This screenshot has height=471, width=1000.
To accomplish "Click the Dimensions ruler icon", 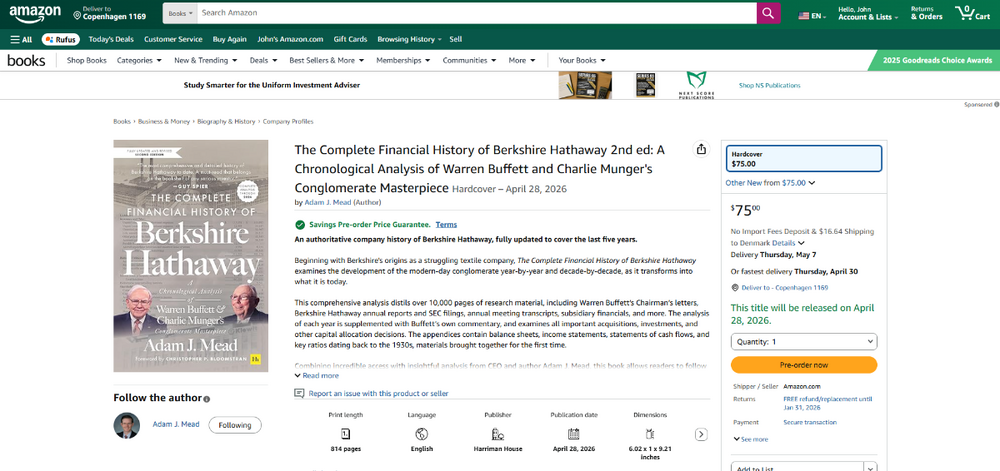I will [x=650, y=434].
